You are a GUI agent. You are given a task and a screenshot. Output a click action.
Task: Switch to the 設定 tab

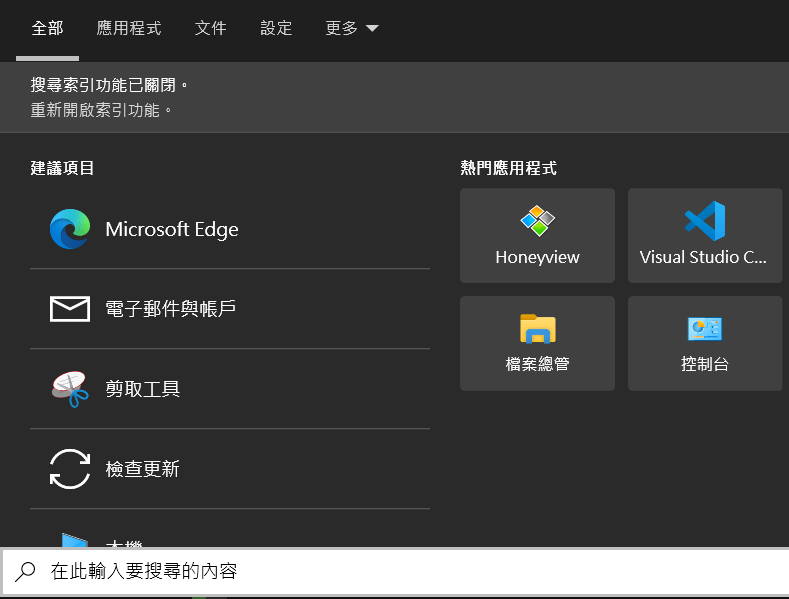pyautogui.click(x=276, y=28)
